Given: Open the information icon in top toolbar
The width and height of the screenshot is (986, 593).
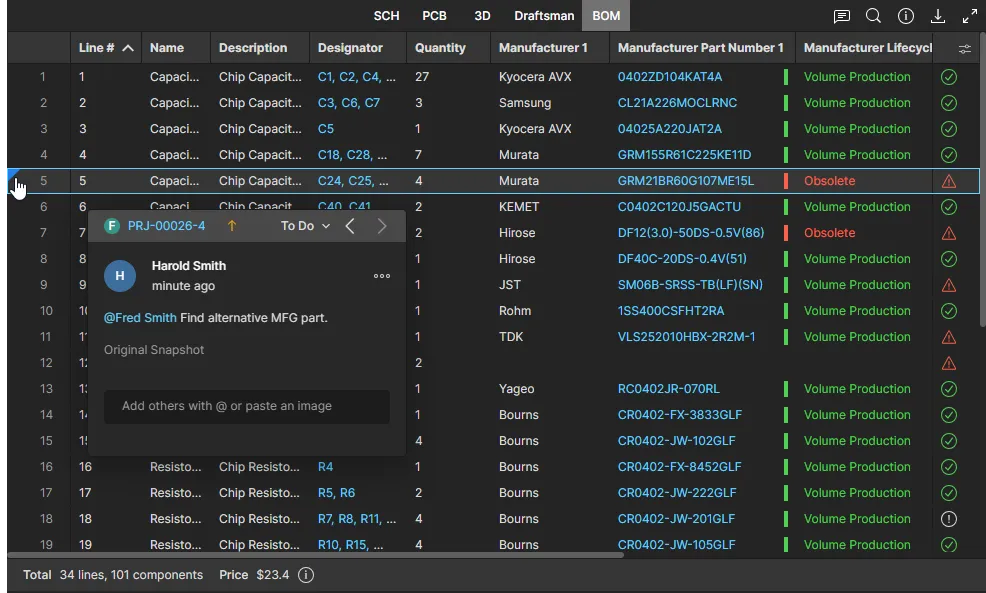Looking at the screenshot, I should click(x=906, y=16).
